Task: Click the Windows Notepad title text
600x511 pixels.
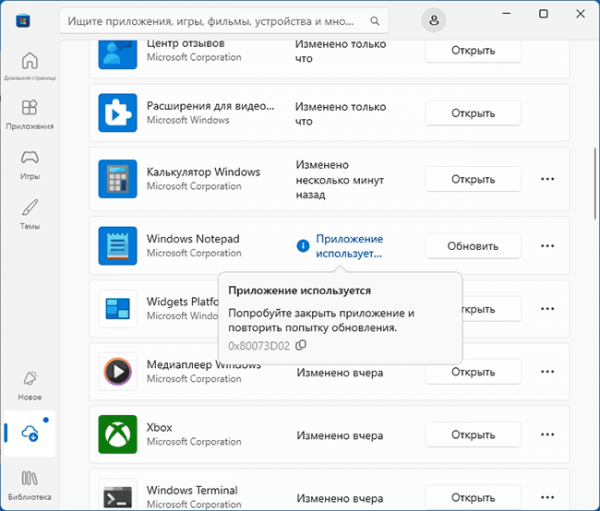Action: point(193,238)
